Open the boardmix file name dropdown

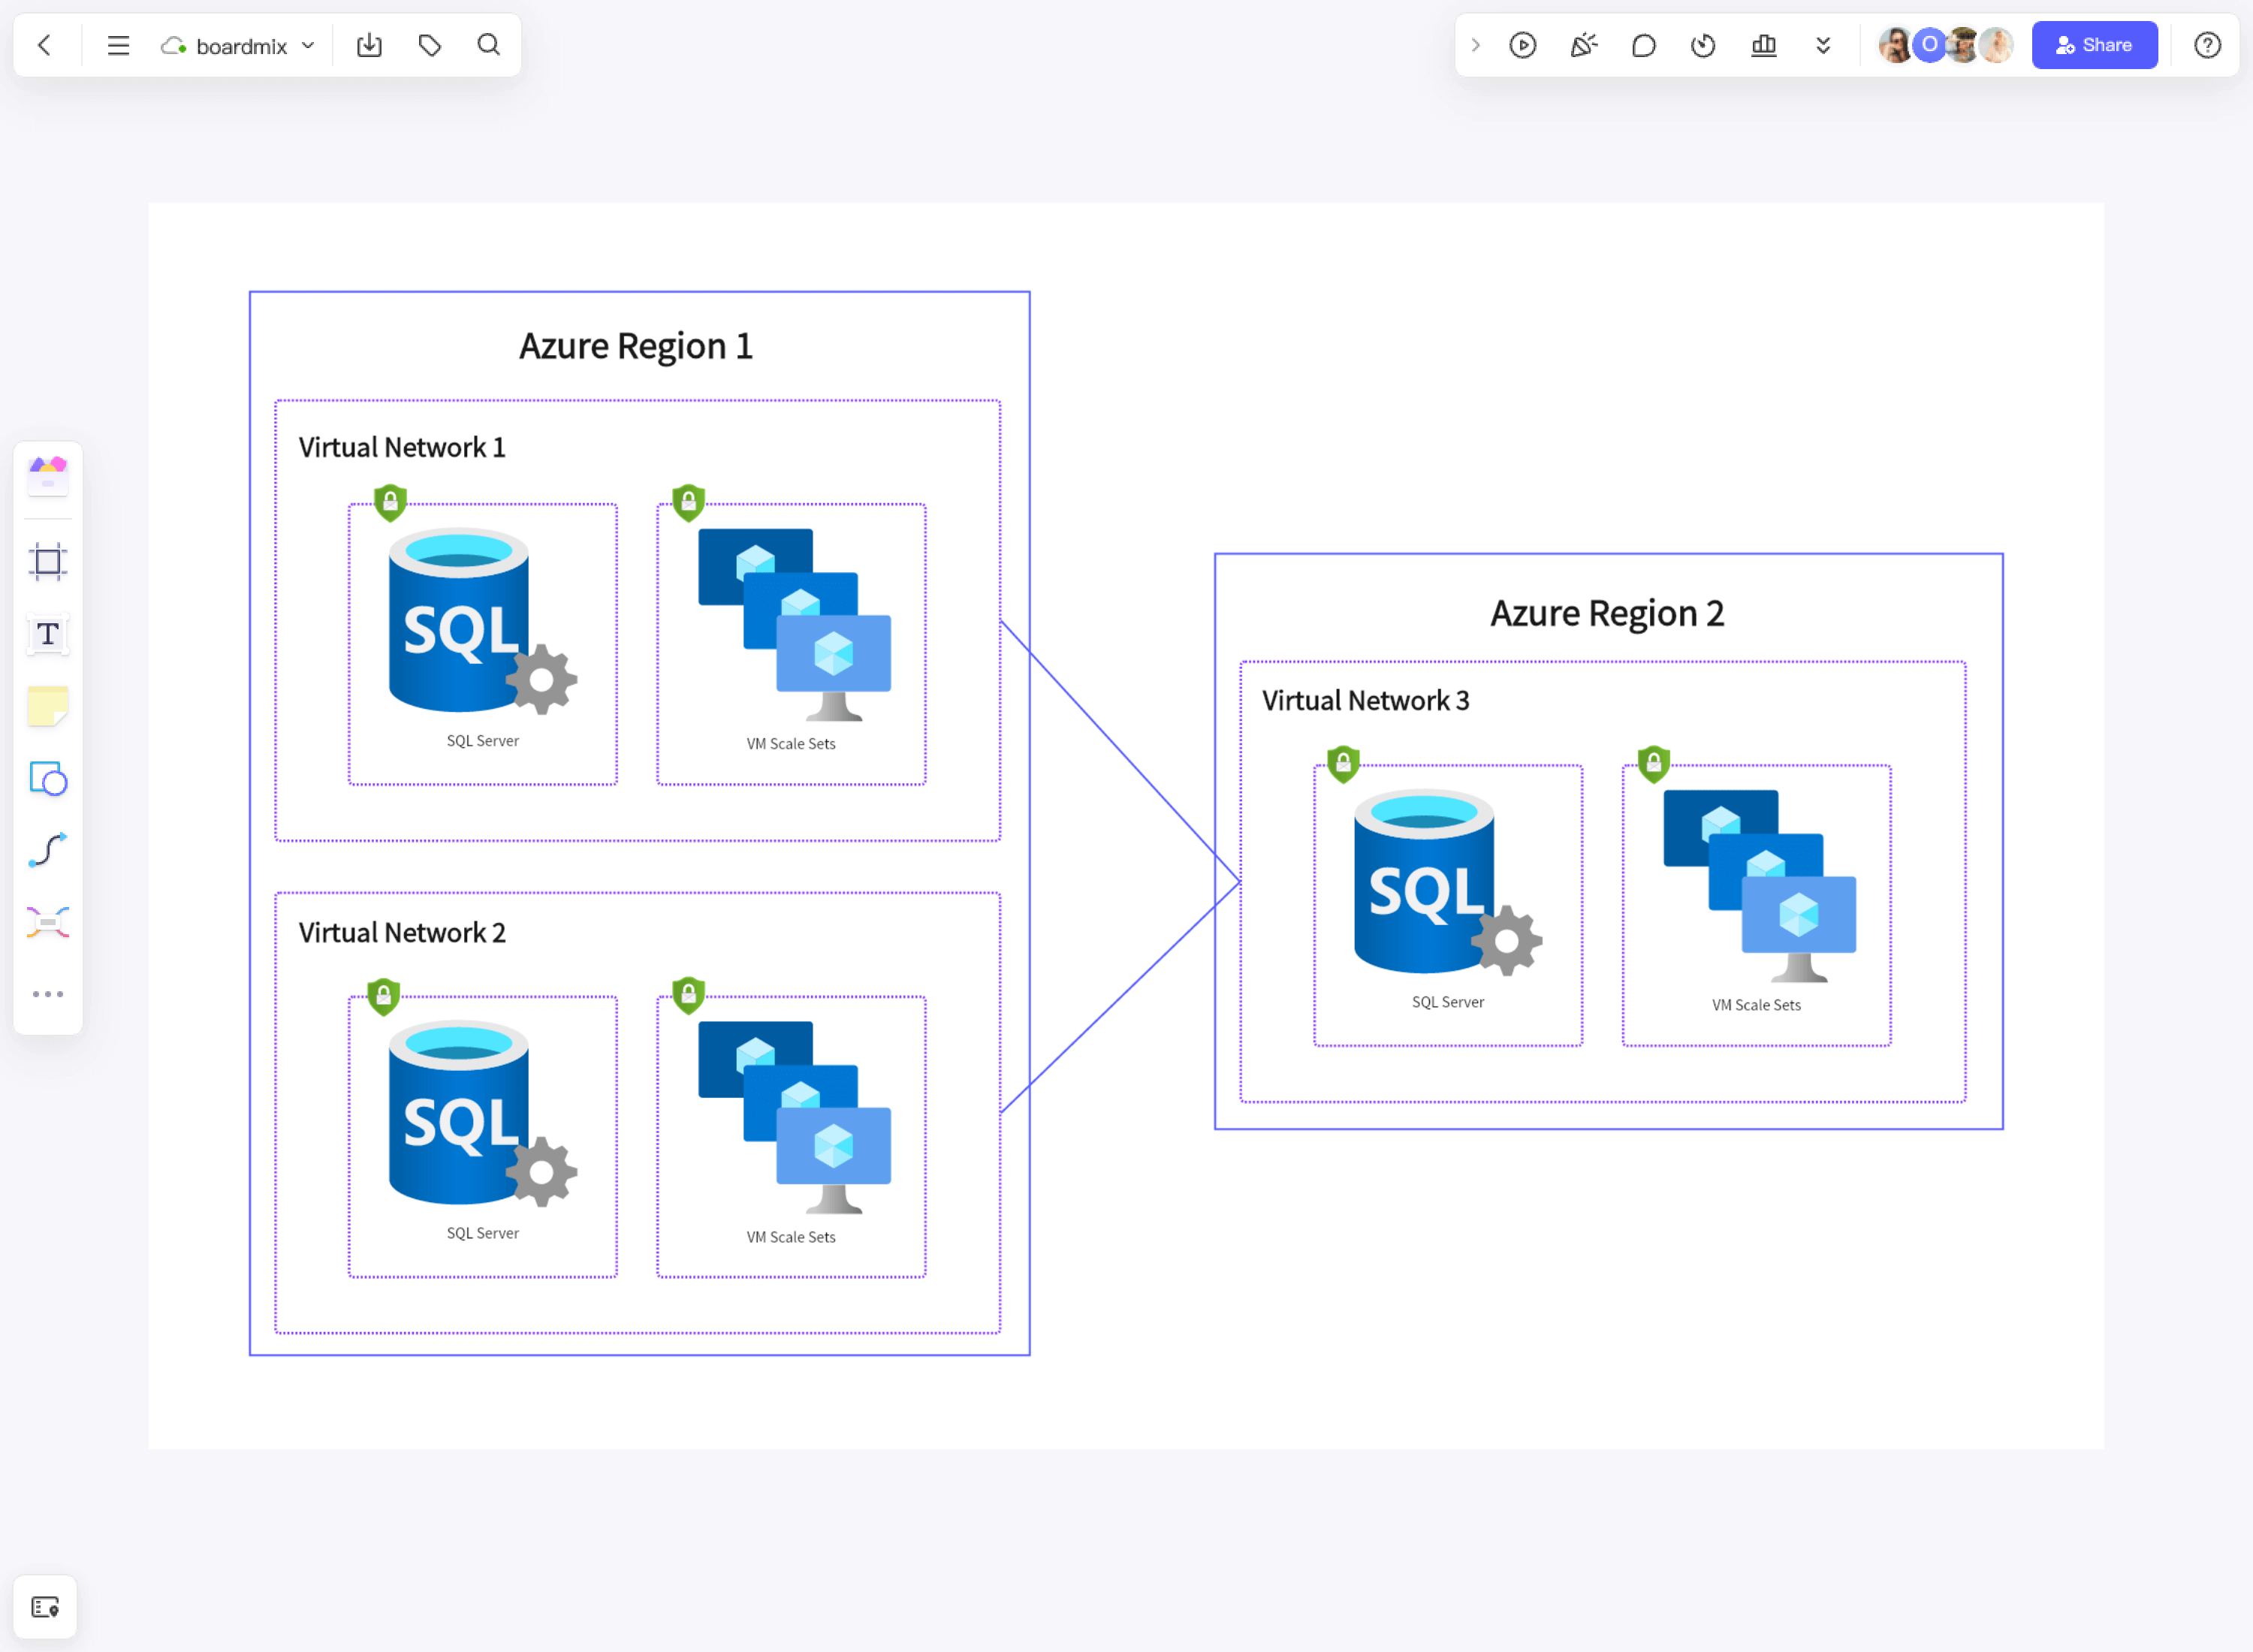(x=239, y=46)
